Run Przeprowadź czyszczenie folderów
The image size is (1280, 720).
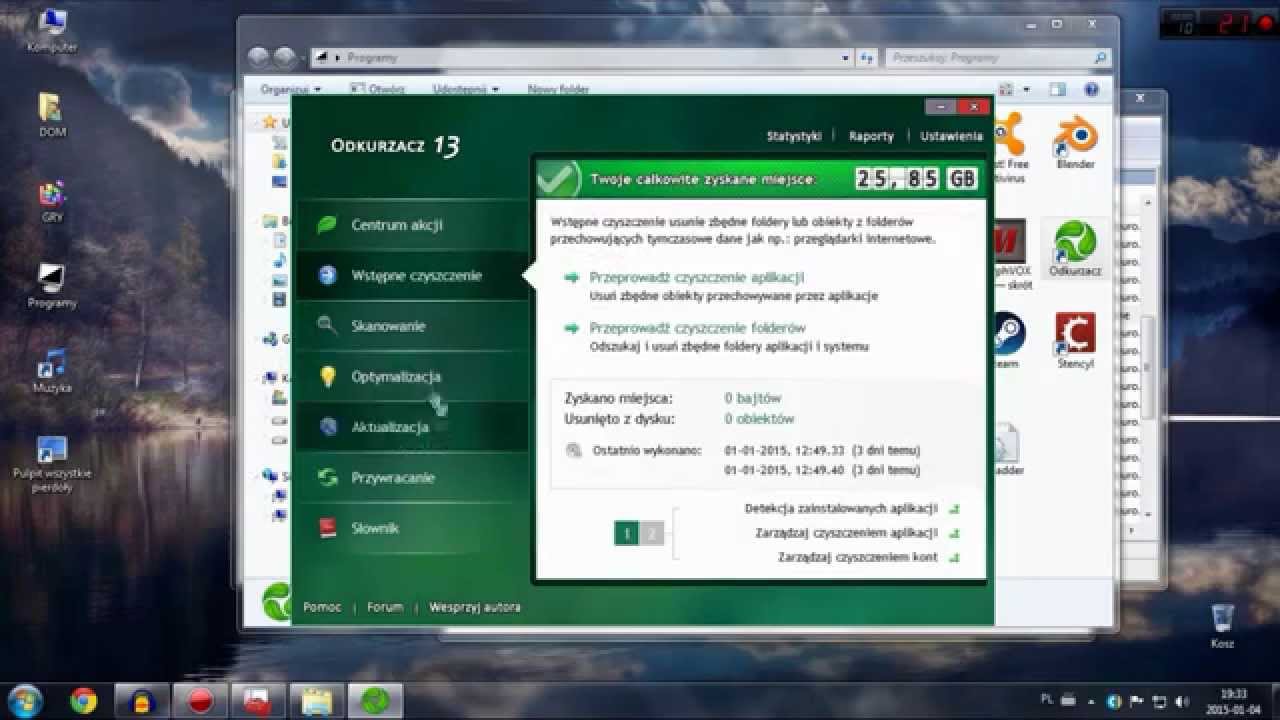pos(697,328)
